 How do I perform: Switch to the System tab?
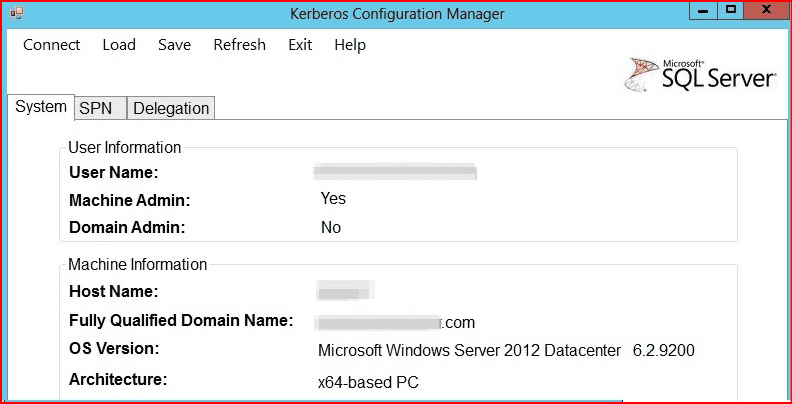coord(41,107)
